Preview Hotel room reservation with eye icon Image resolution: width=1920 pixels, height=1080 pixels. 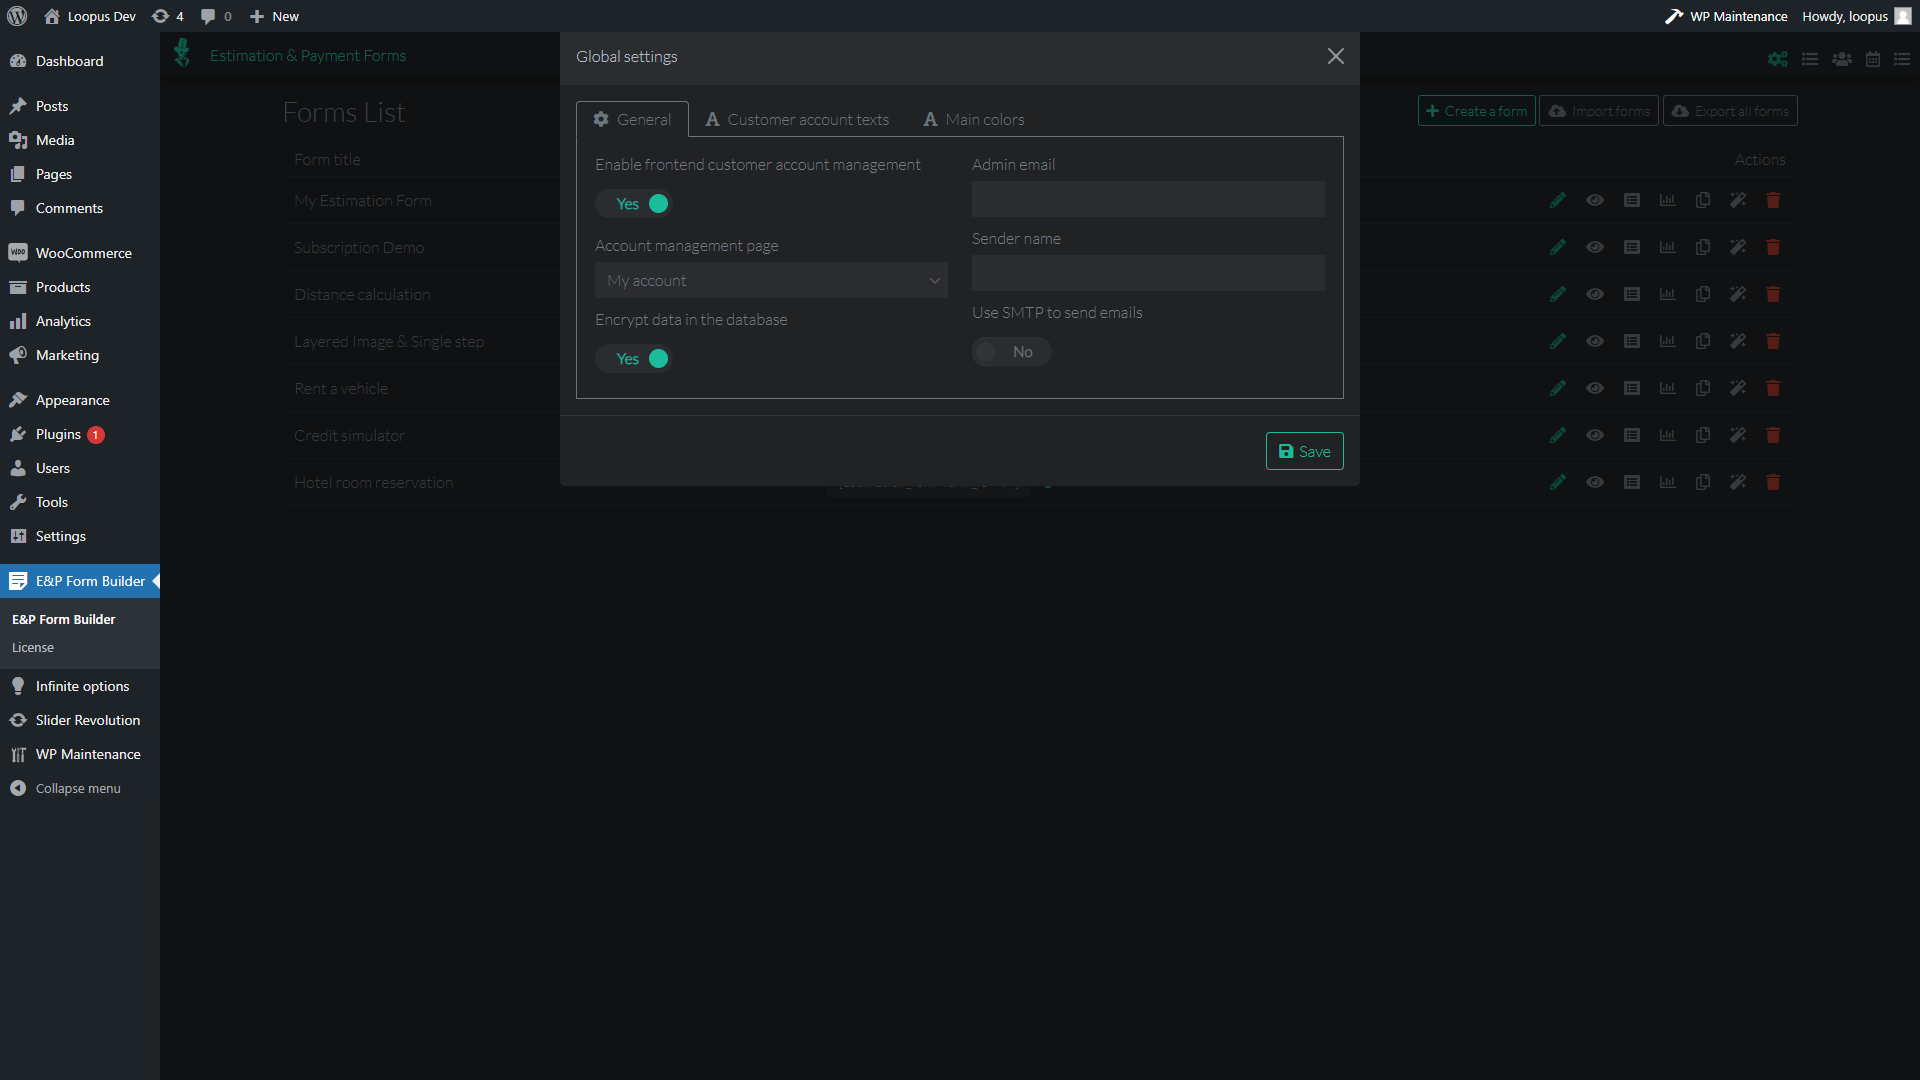[x=1595, y=482]
